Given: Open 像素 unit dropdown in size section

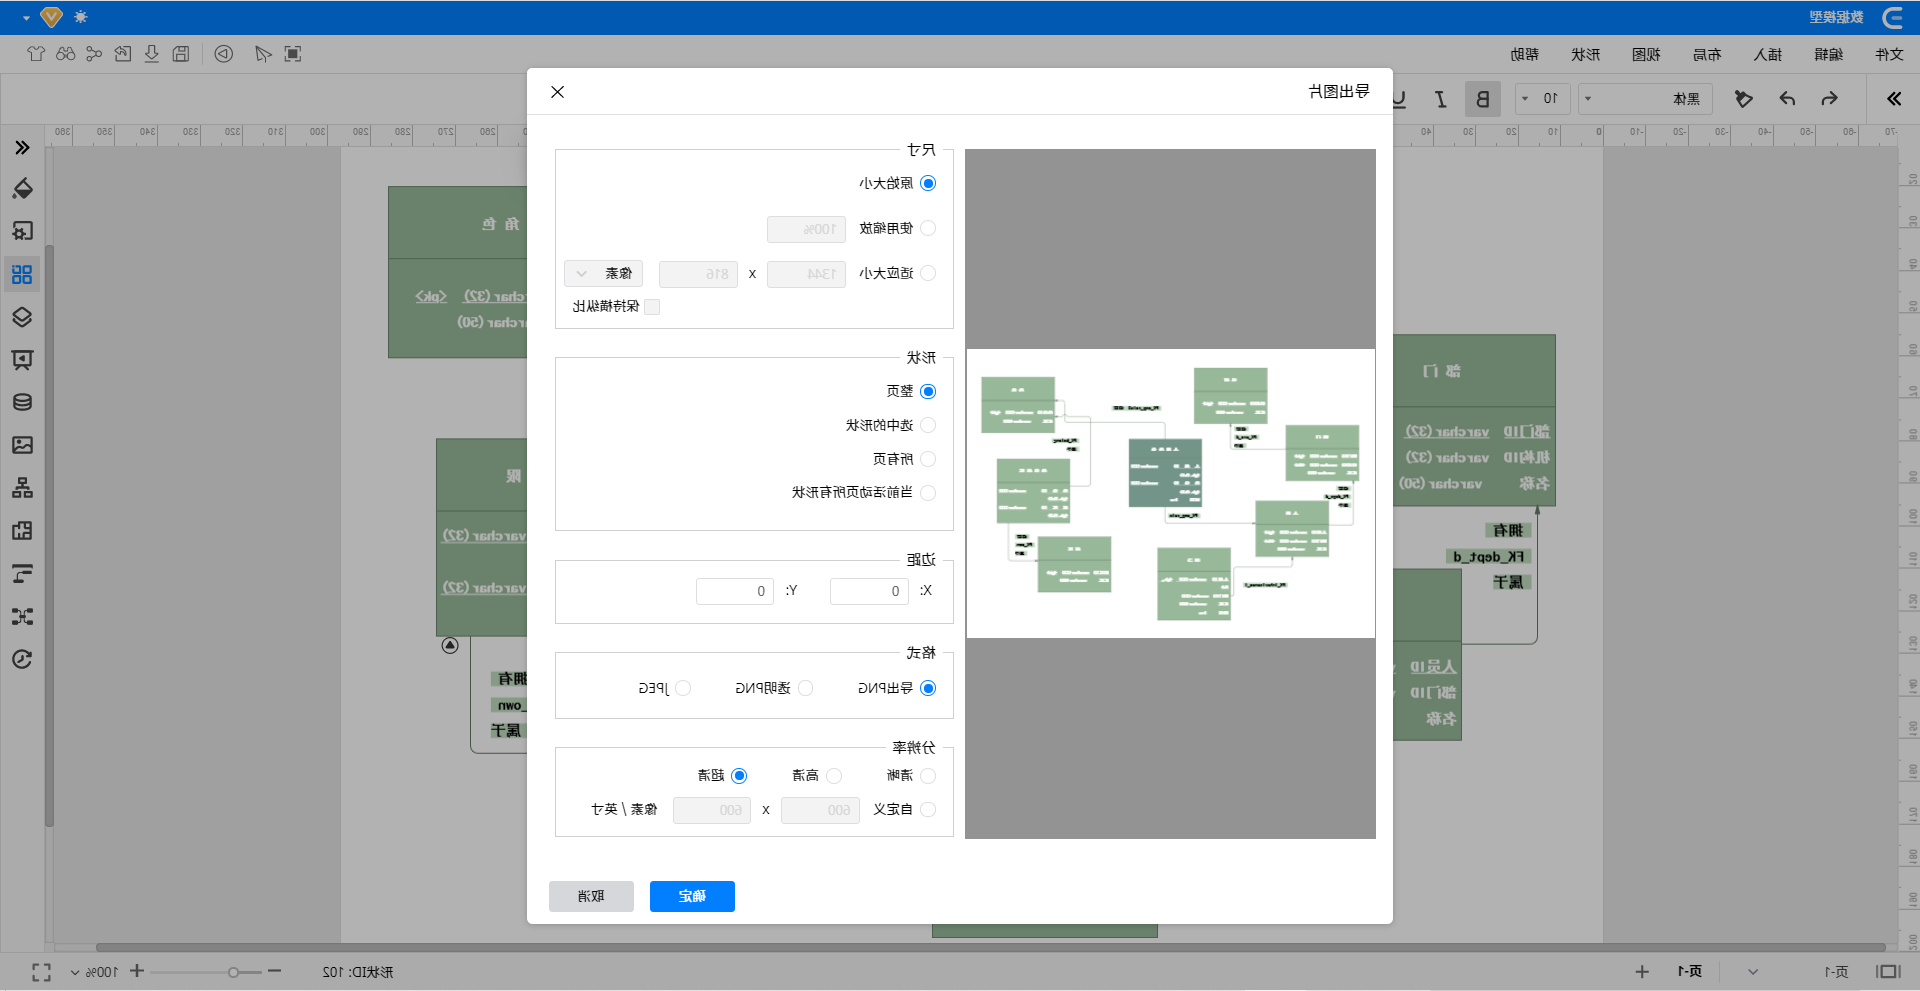Looking at the screenshot, I should 604,273.
